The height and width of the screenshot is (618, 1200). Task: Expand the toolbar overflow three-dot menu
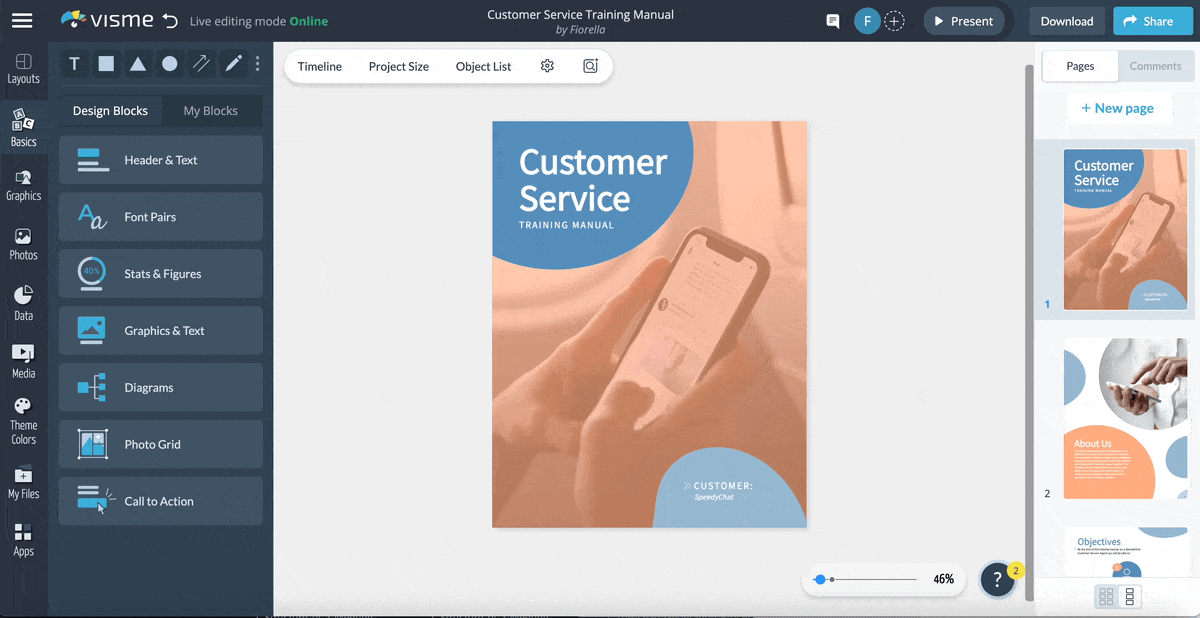coord(257,63)
